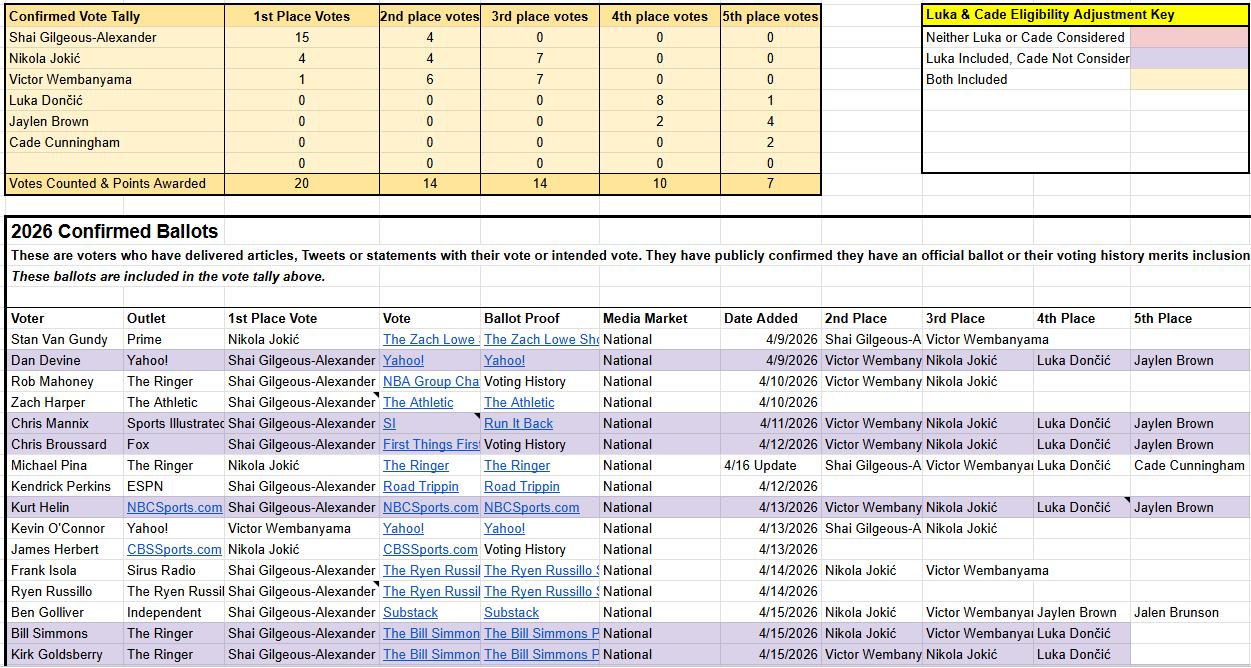Open the Ballot Proof link in Ryen Russillo's own row

pyautogui.click(x=541, y=591)
